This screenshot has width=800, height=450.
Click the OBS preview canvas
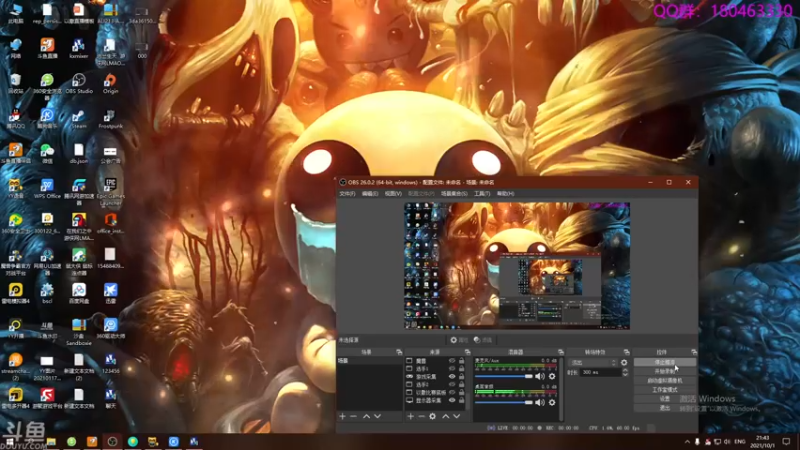(517, 266)
